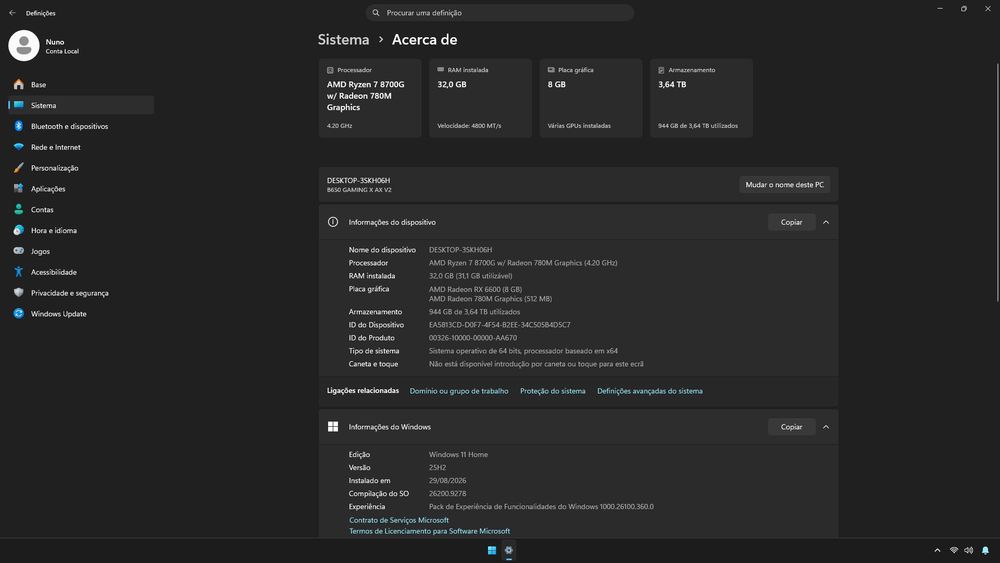Go back with the arrow icon
This screenshot has height=563, width=1000.
12,13
